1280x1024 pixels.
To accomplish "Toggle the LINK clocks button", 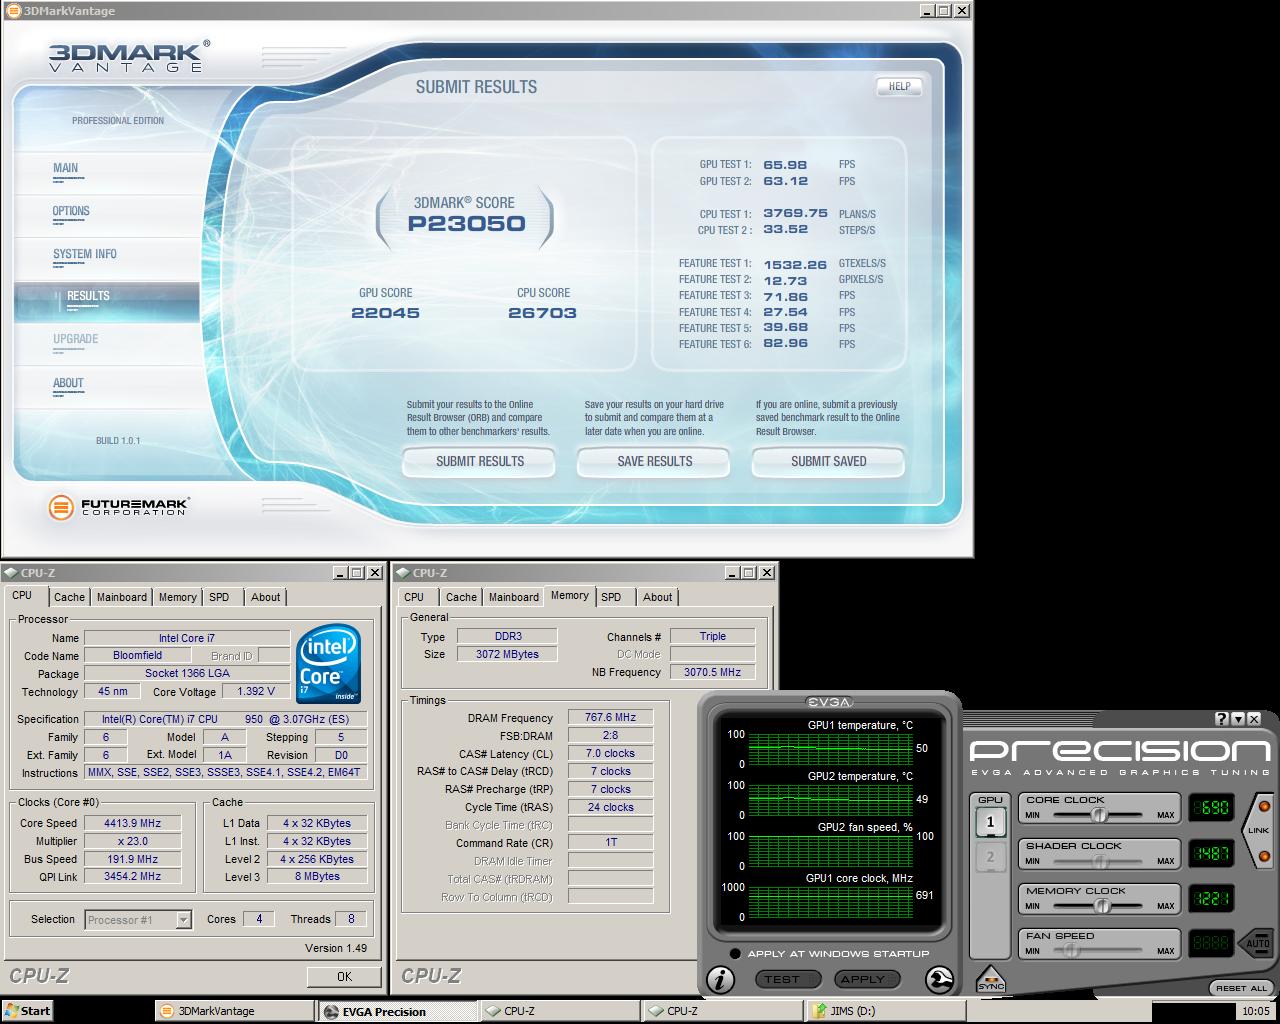I will click(x=1260, y=830).
